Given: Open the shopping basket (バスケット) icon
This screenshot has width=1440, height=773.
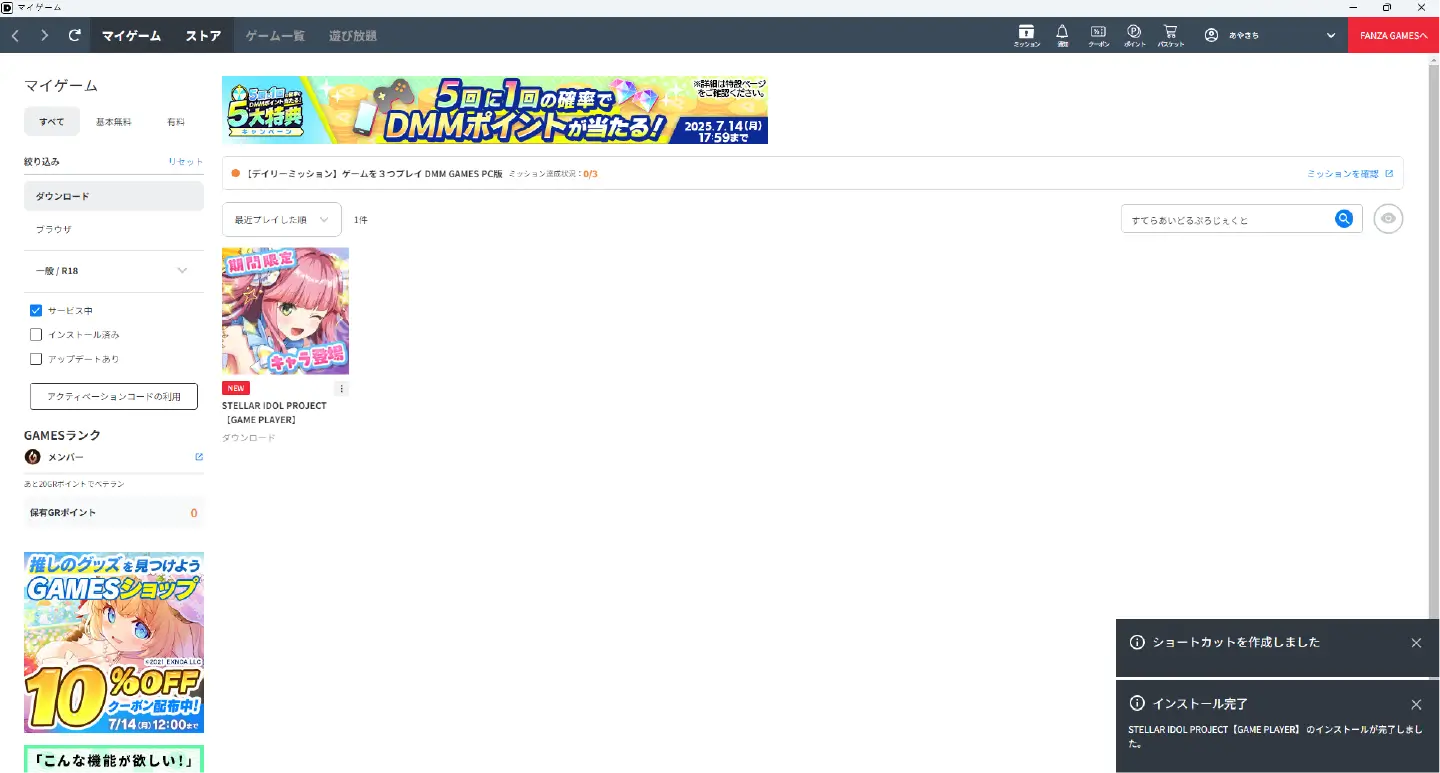Looking at the screenshot, I should click(x=1171, y=35).
